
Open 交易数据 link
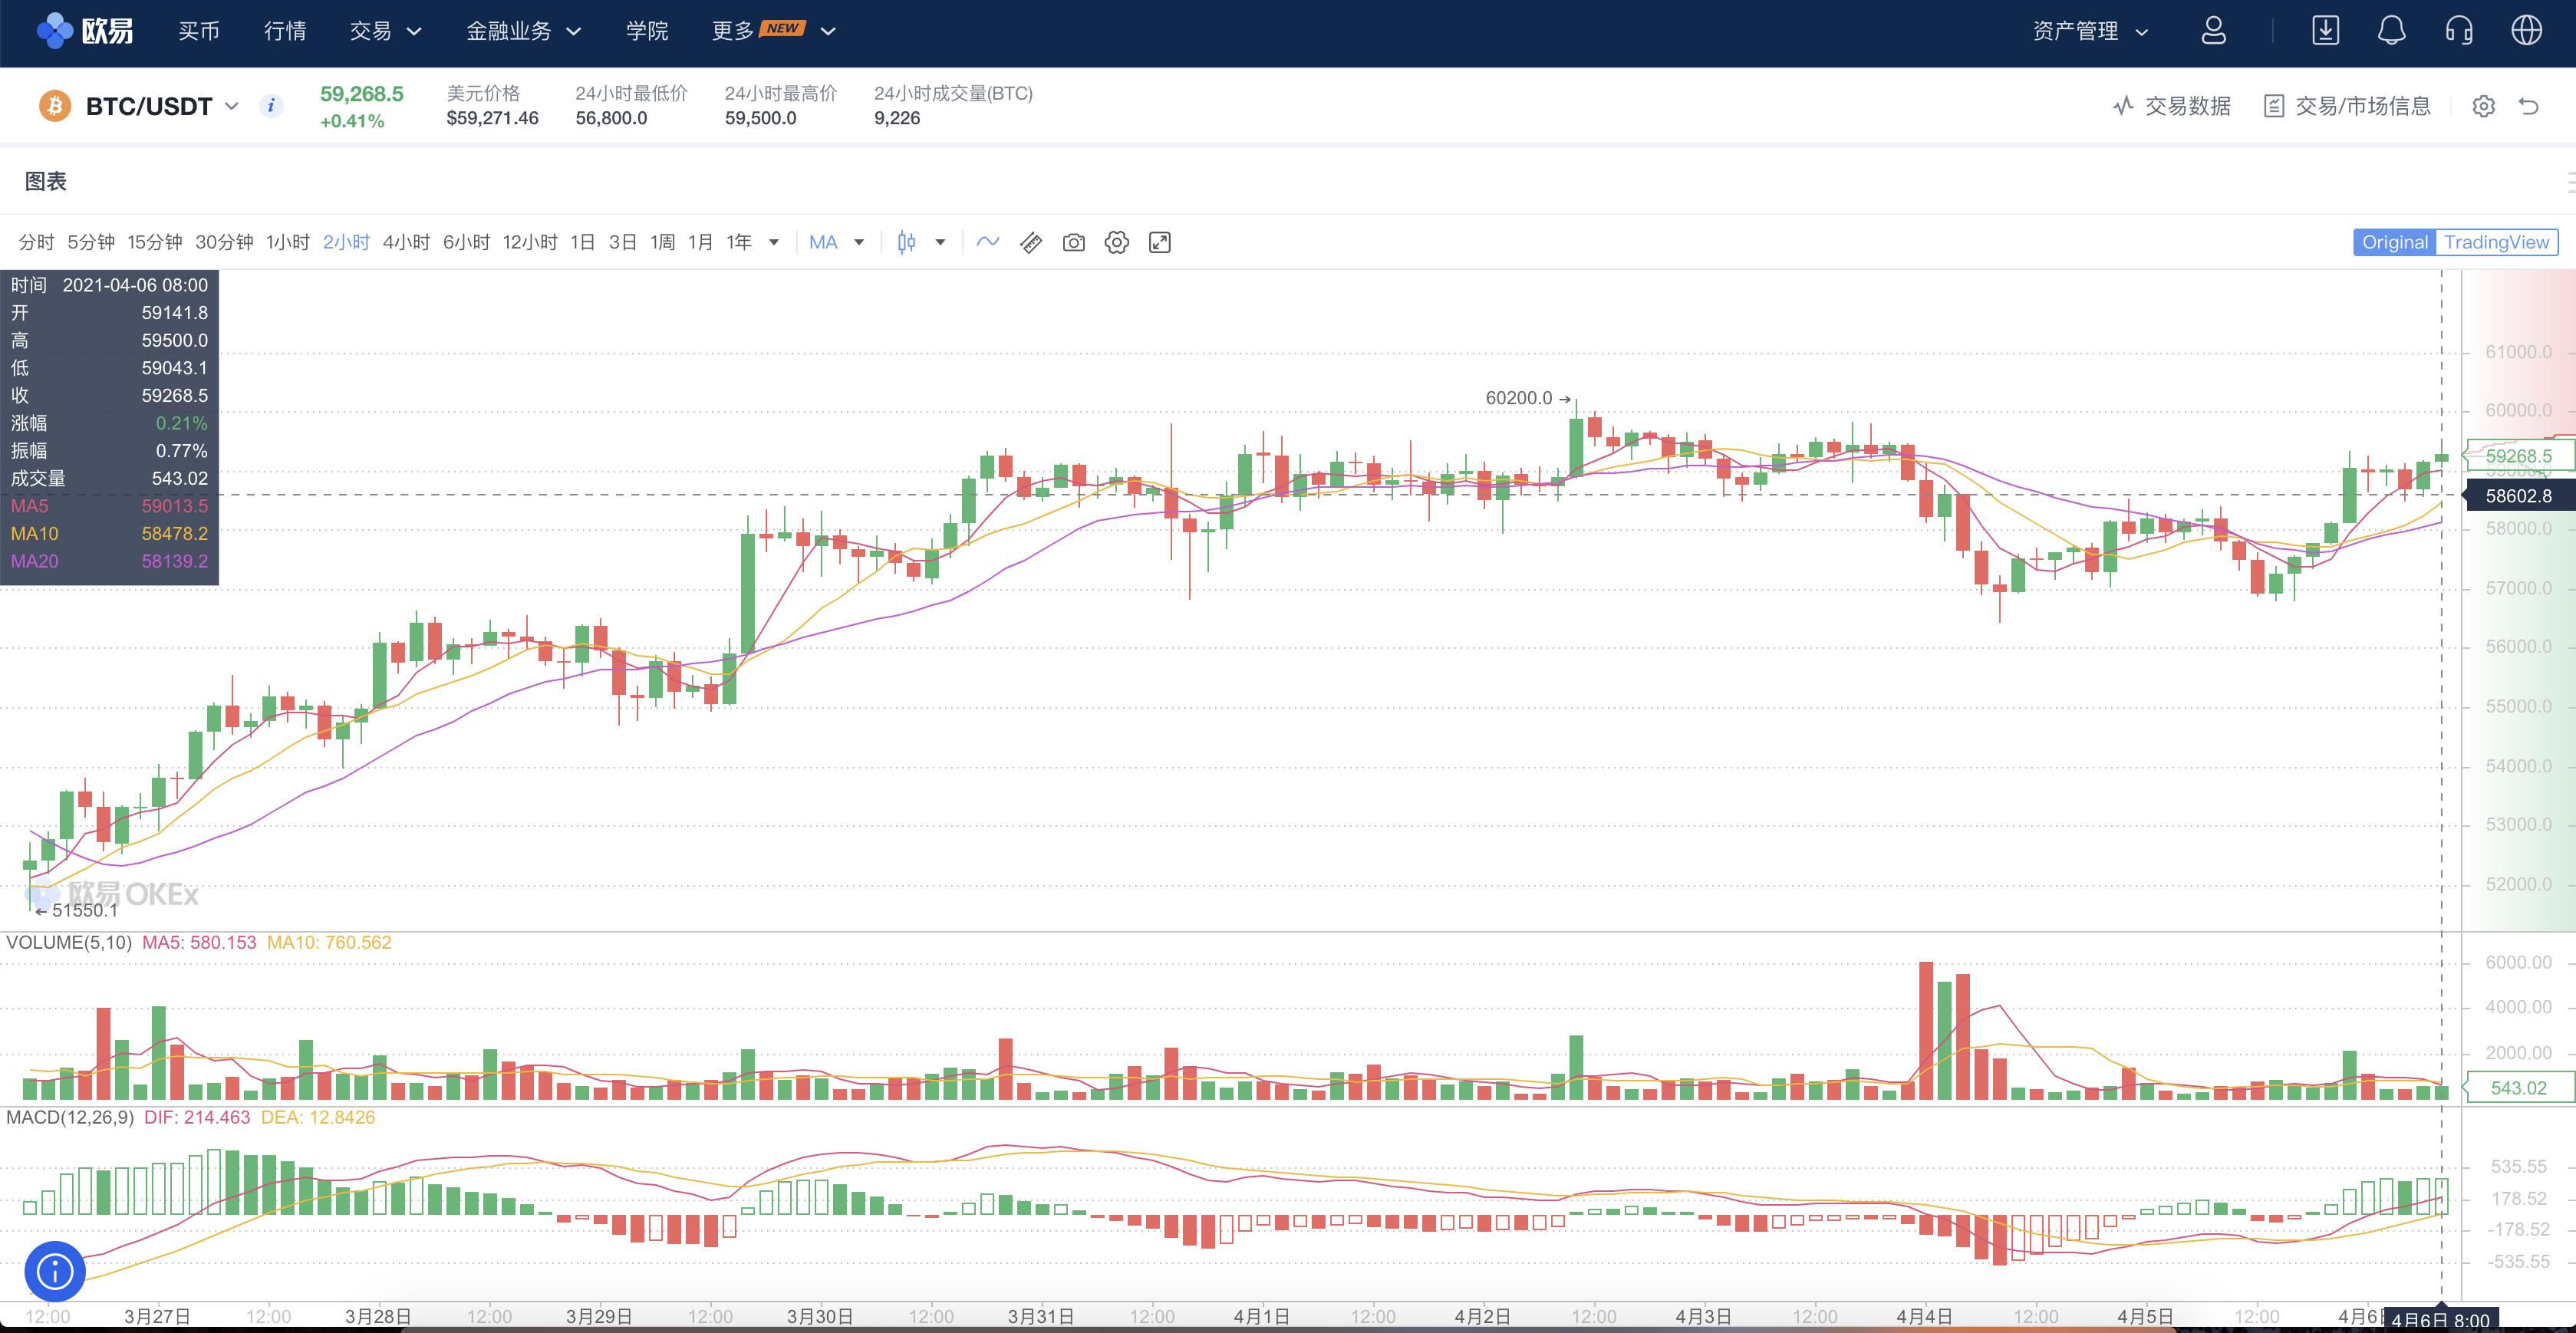tap(2171, 106)
